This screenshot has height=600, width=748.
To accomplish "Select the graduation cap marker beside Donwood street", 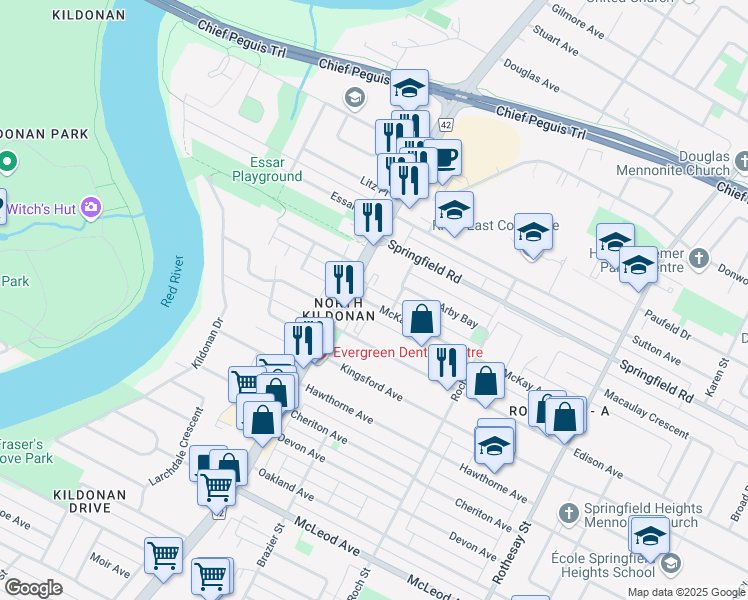I will click(638, 266).
